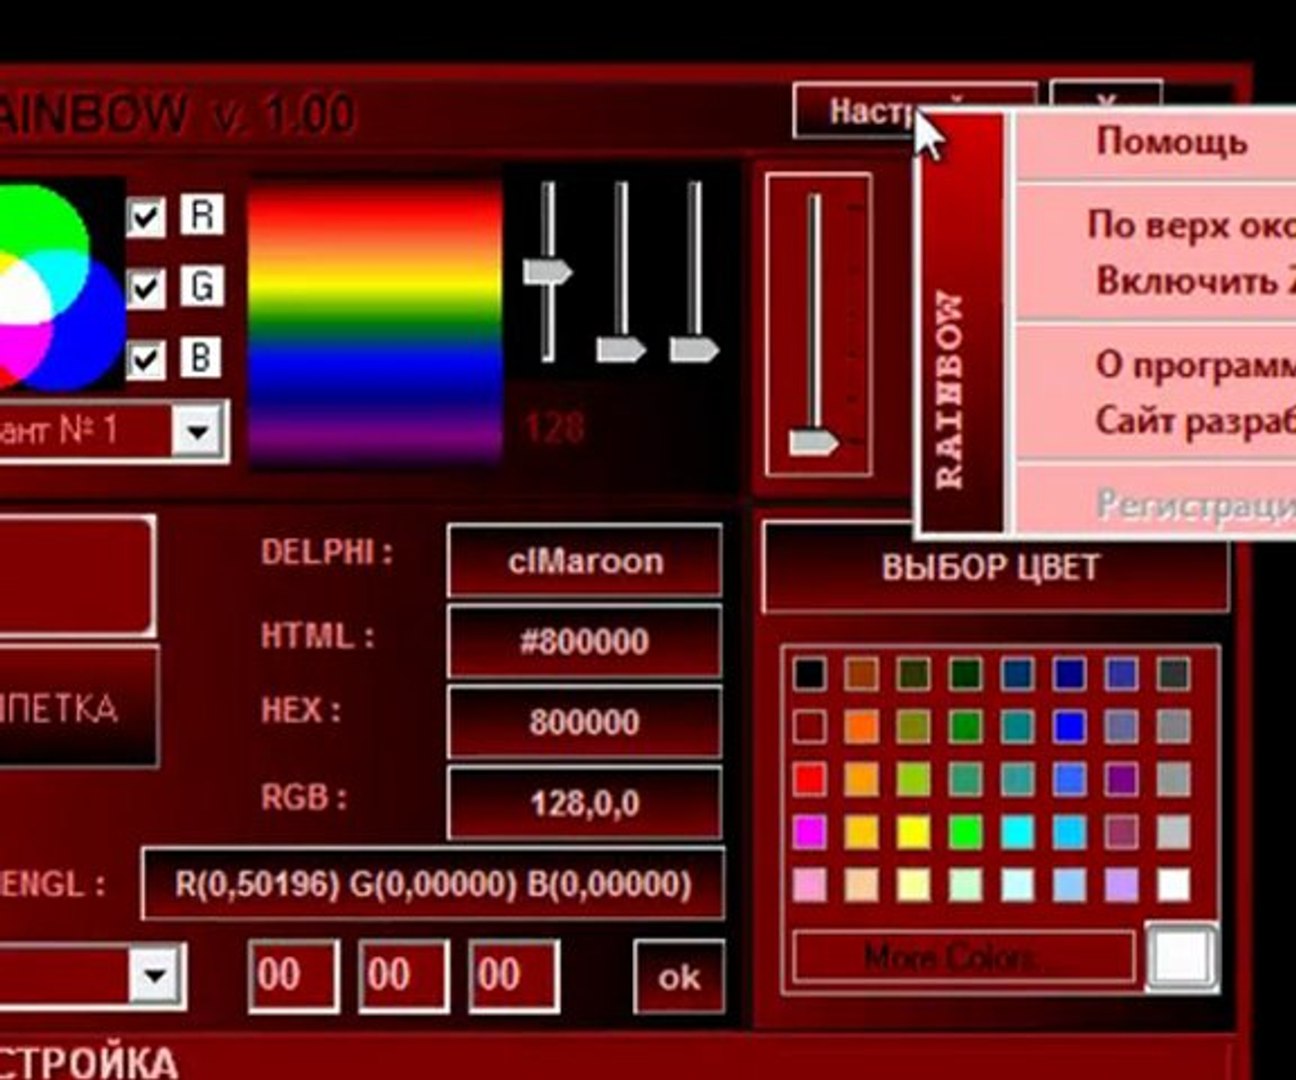
Task: Select the bright orange swatch in the second row
Action: pos(861,726)
